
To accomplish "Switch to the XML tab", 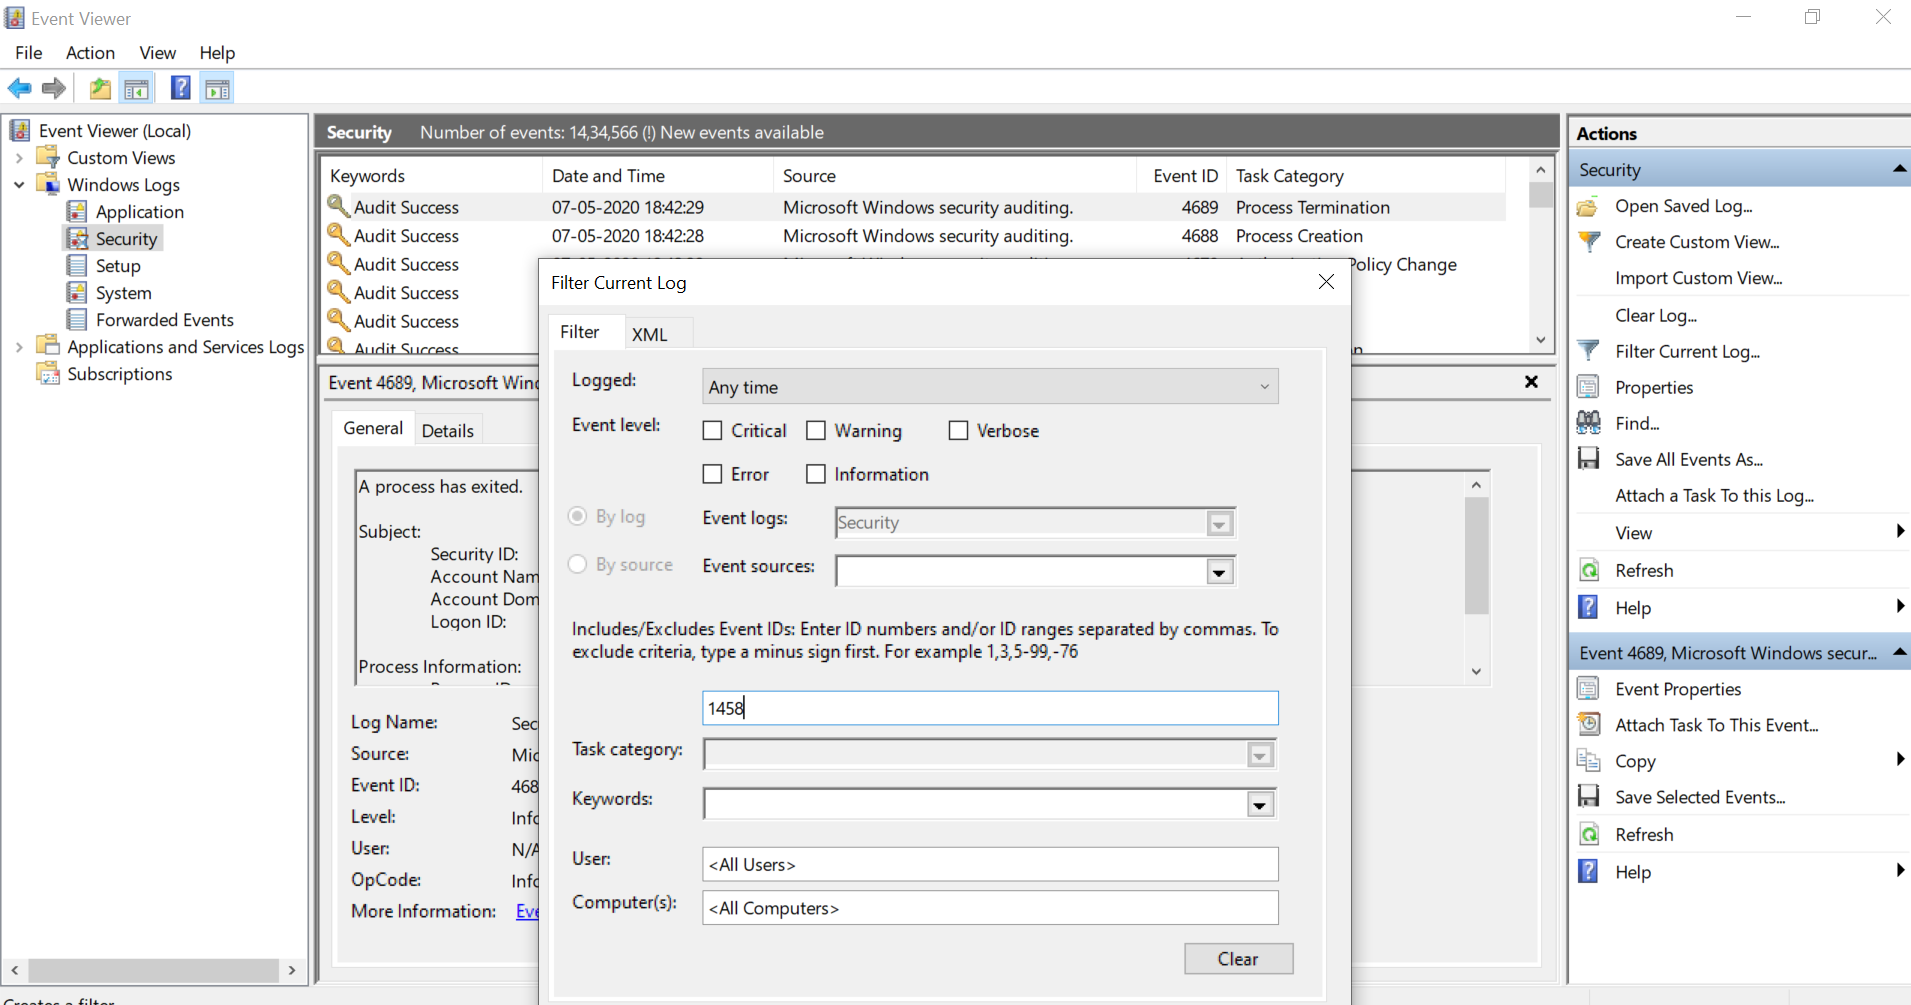I will coord(649,335).
